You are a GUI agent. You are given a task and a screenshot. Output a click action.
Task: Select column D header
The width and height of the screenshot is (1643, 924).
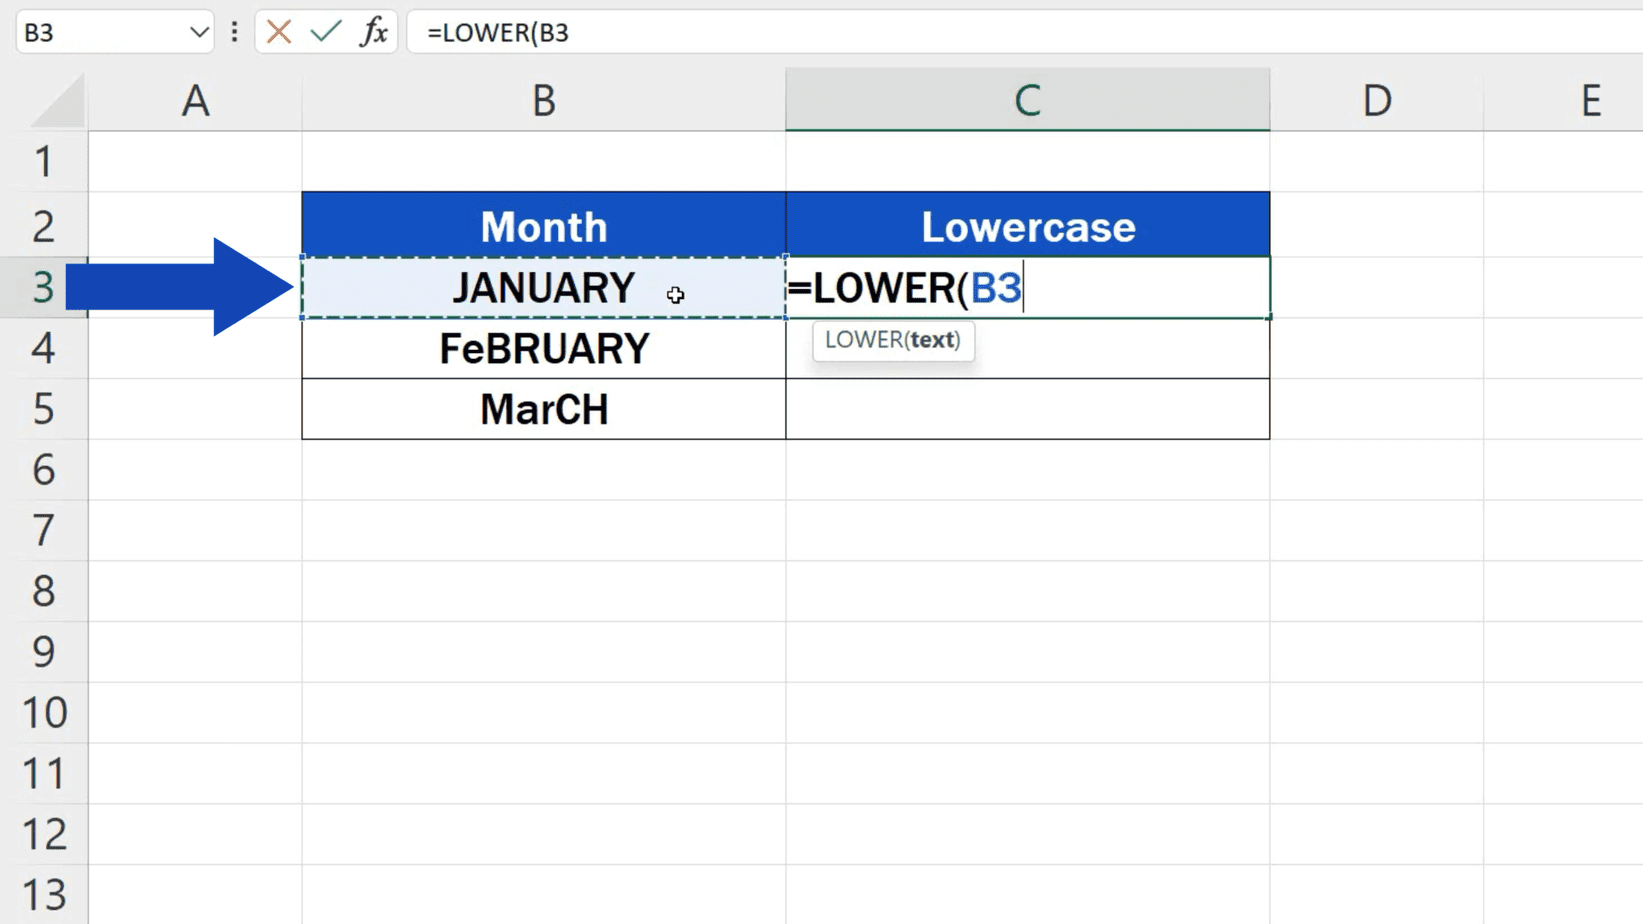click(1377, 100)
